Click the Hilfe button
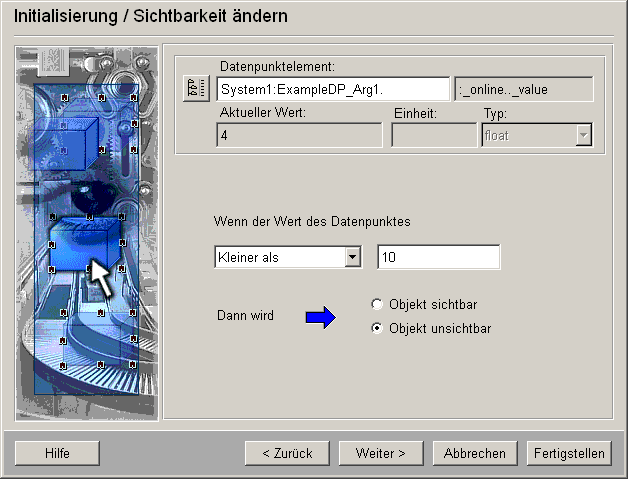628x479 pixels. pyautogui.click(x=57, y=453)
